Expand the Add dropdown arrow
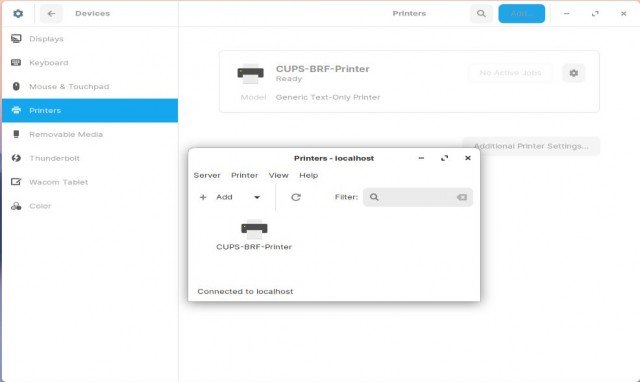The image size is (640, 382). (257, 197)
